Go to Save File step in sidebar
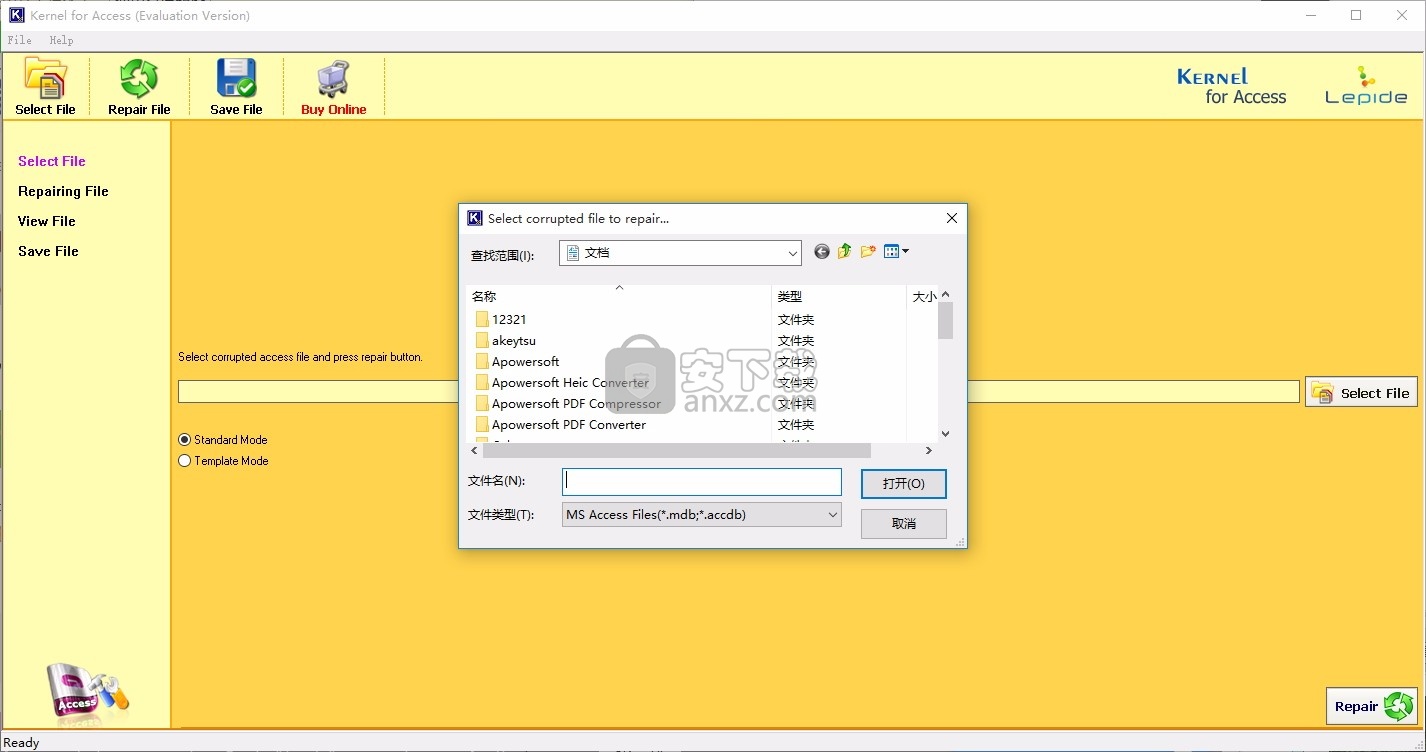The image size is (1426, 752). click(x=48, y=251)
